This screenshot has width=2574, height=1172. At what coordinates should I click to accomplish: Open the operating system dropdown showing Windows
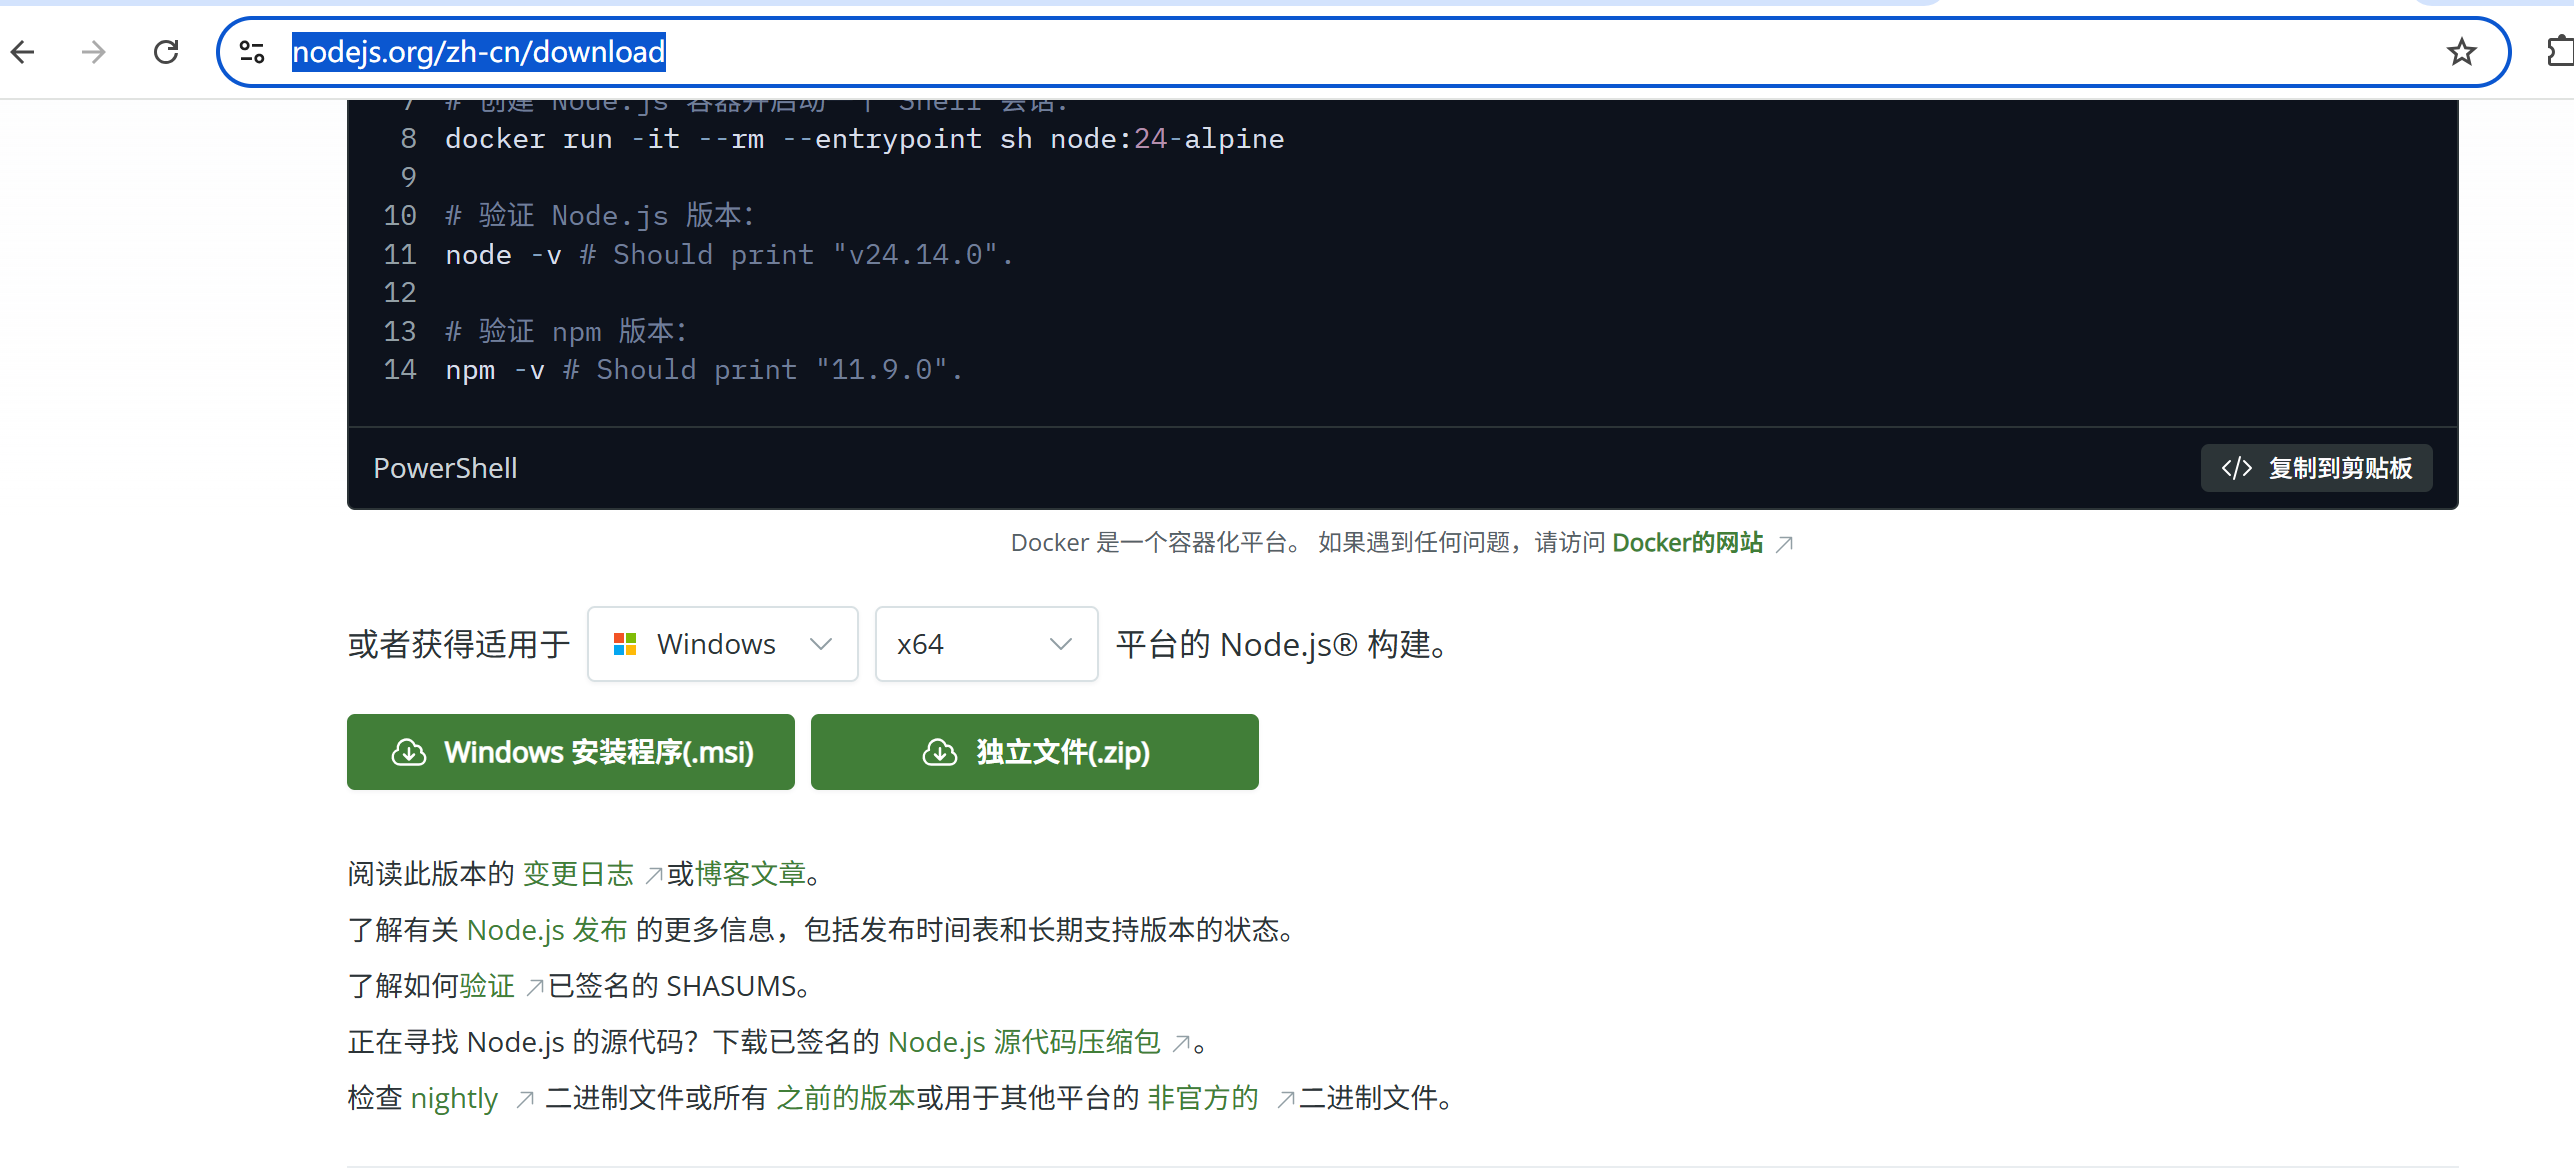pos(722,644)
